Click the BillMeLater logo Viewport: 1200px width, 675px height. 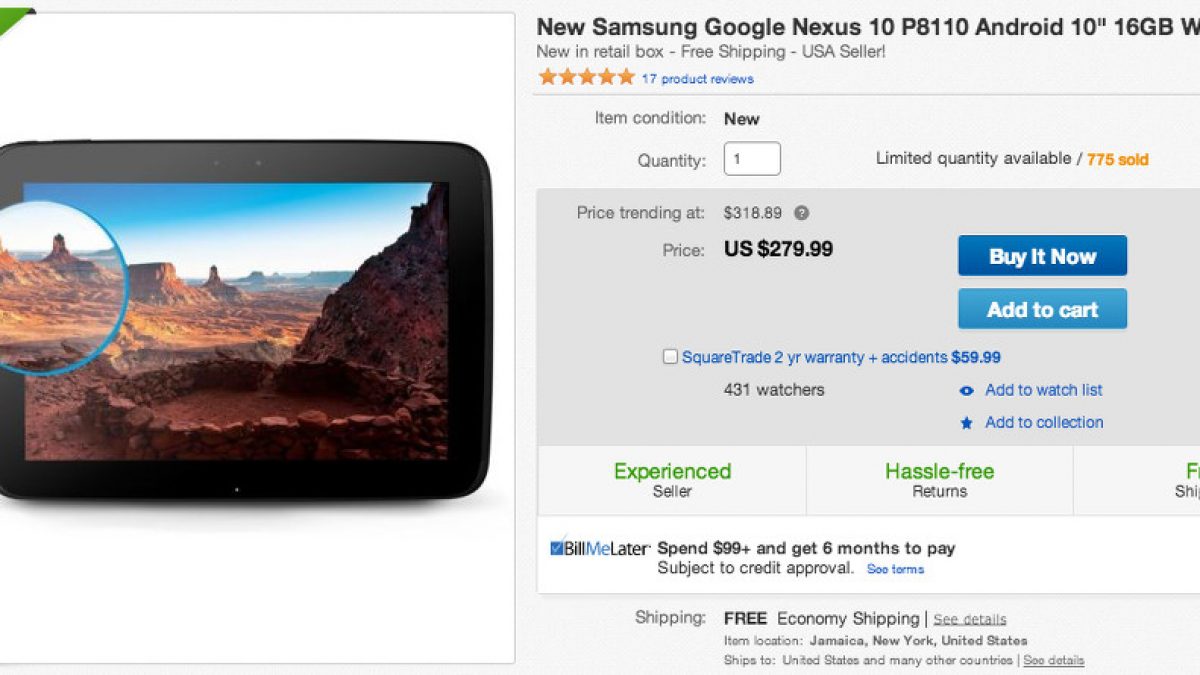(x=600, y=548)
